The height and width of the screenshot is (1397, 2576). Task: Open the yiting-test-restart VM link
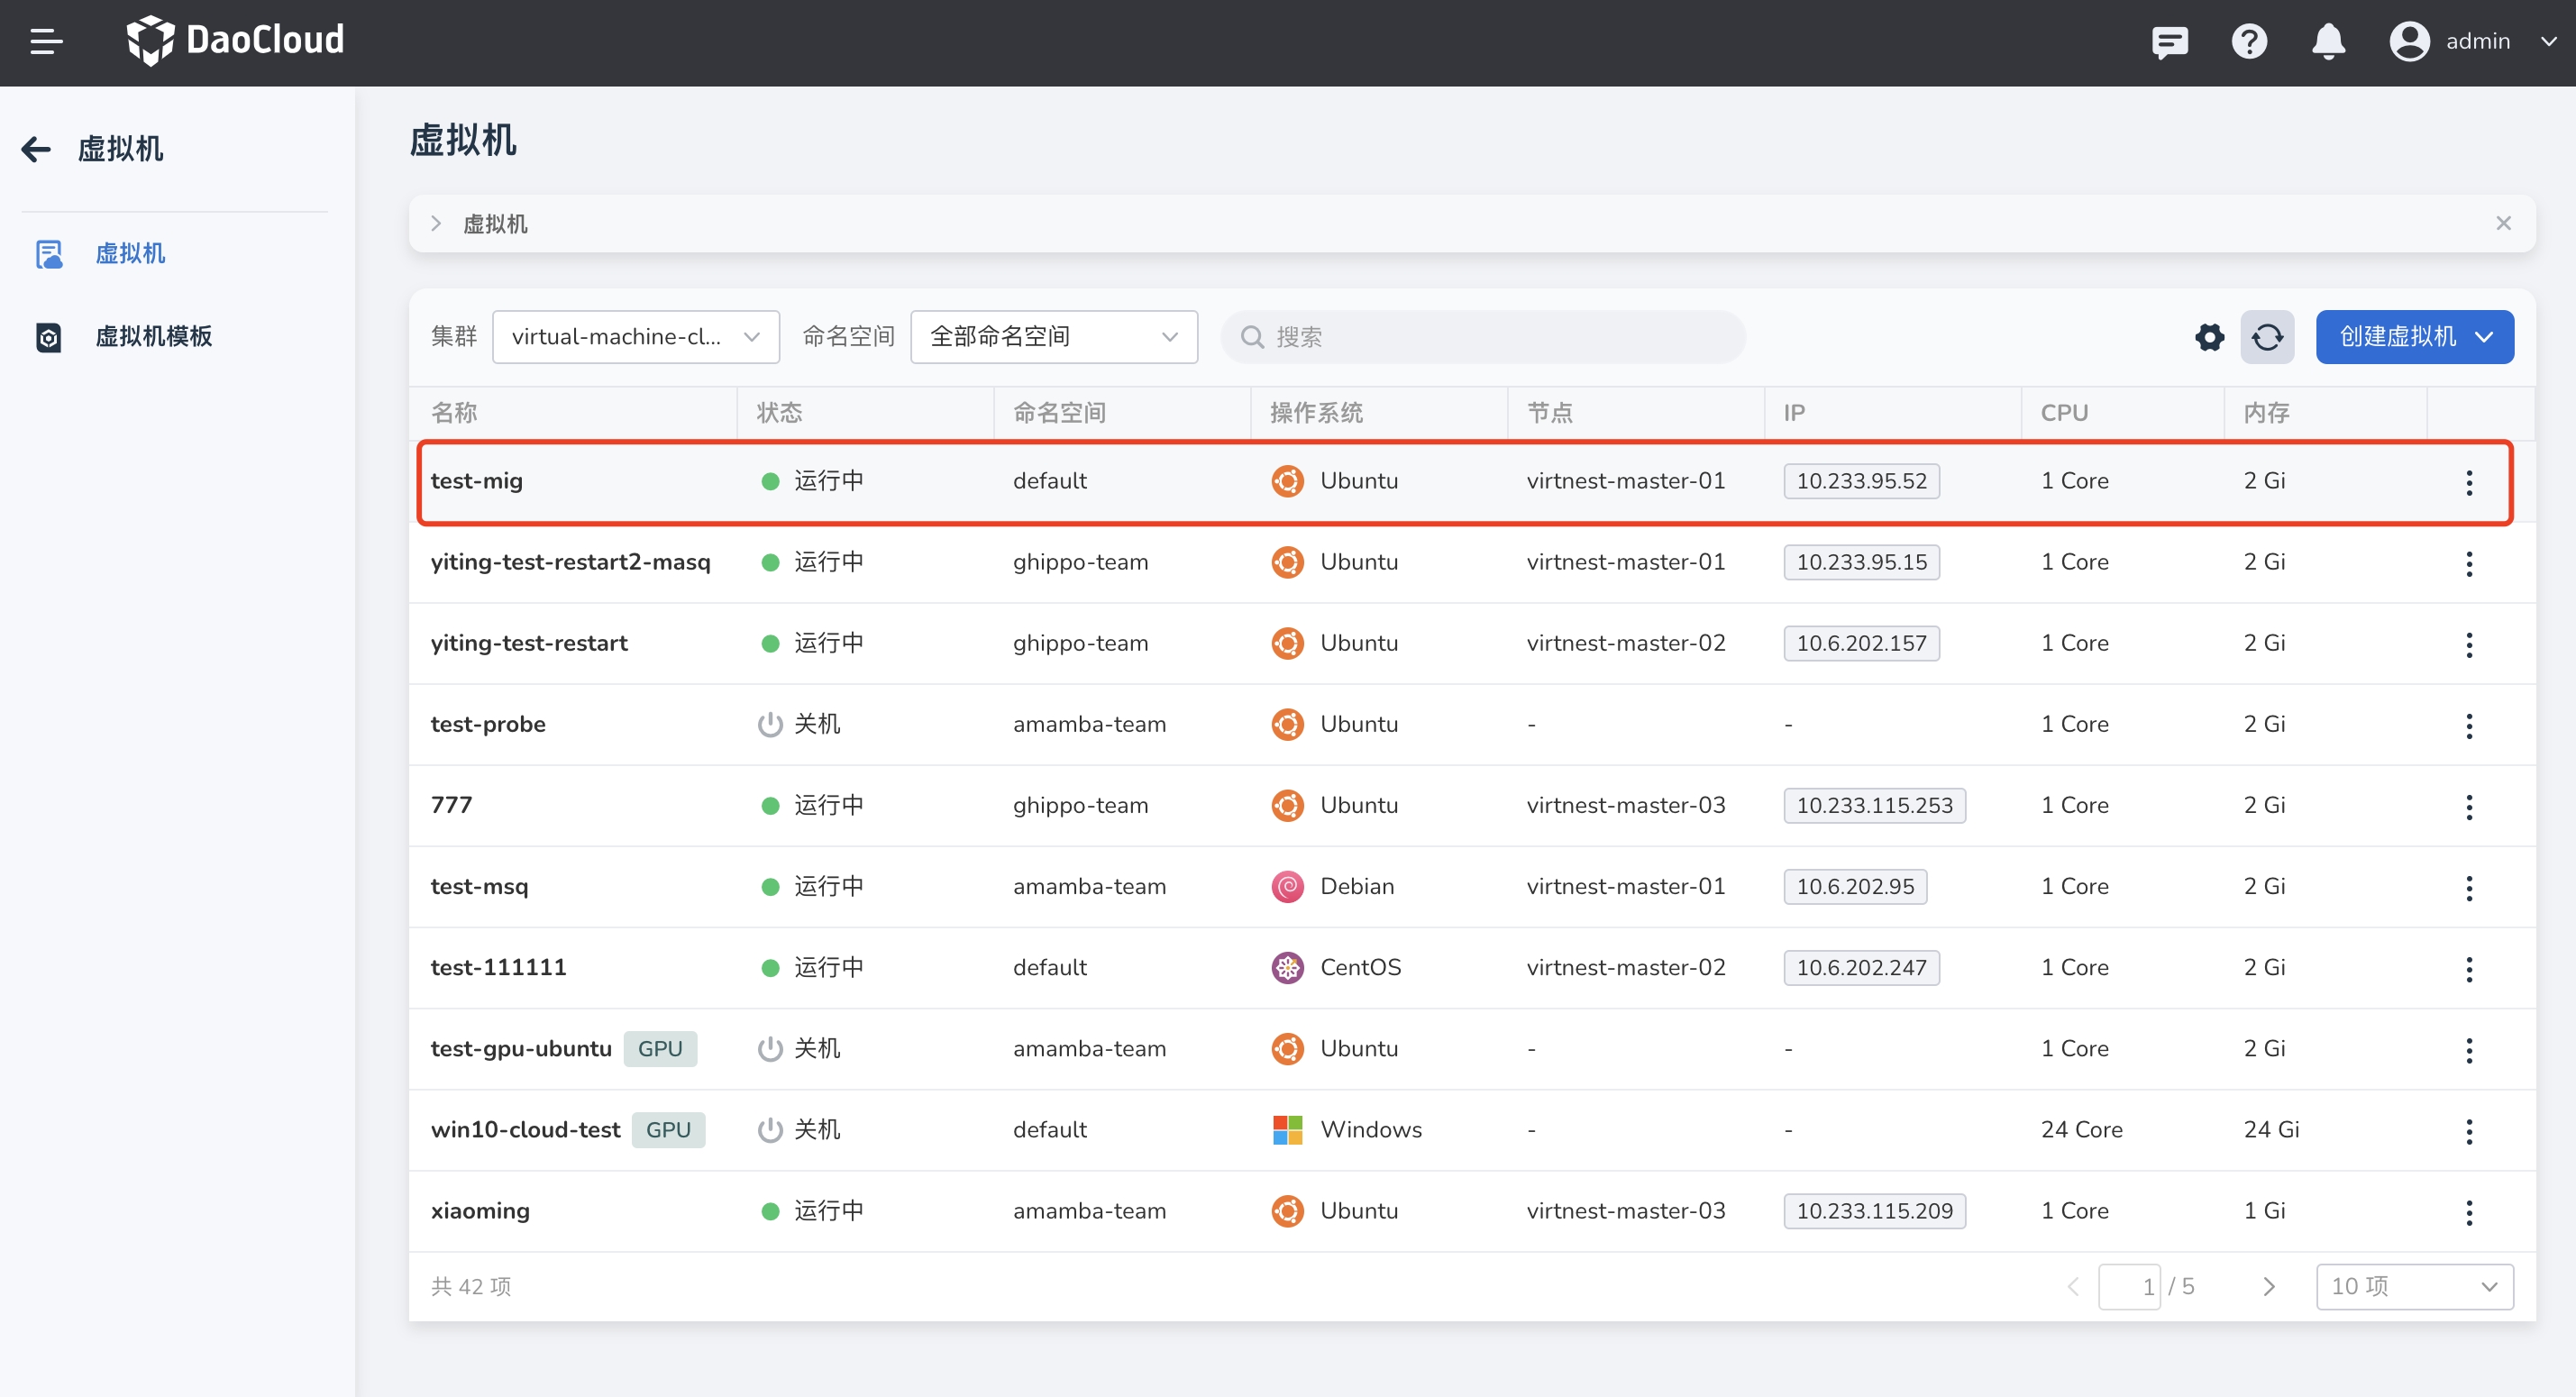[529, 643]
